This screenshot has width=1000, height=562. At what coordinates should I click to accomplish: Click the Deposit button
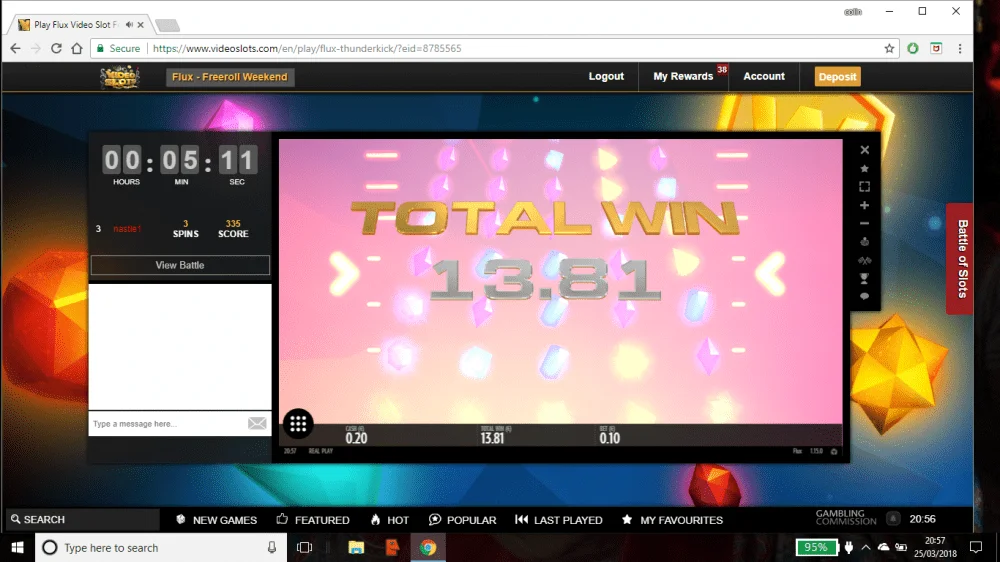coord(837,77)
